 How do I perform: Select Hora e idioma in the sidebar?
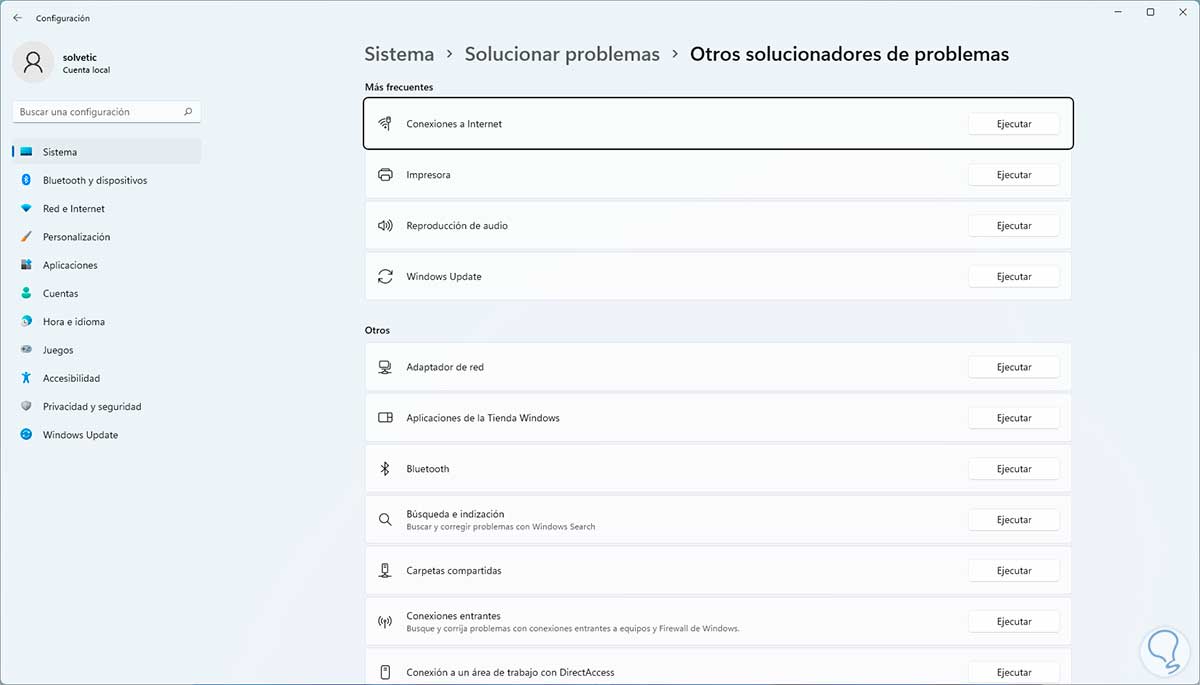(73, 322)
